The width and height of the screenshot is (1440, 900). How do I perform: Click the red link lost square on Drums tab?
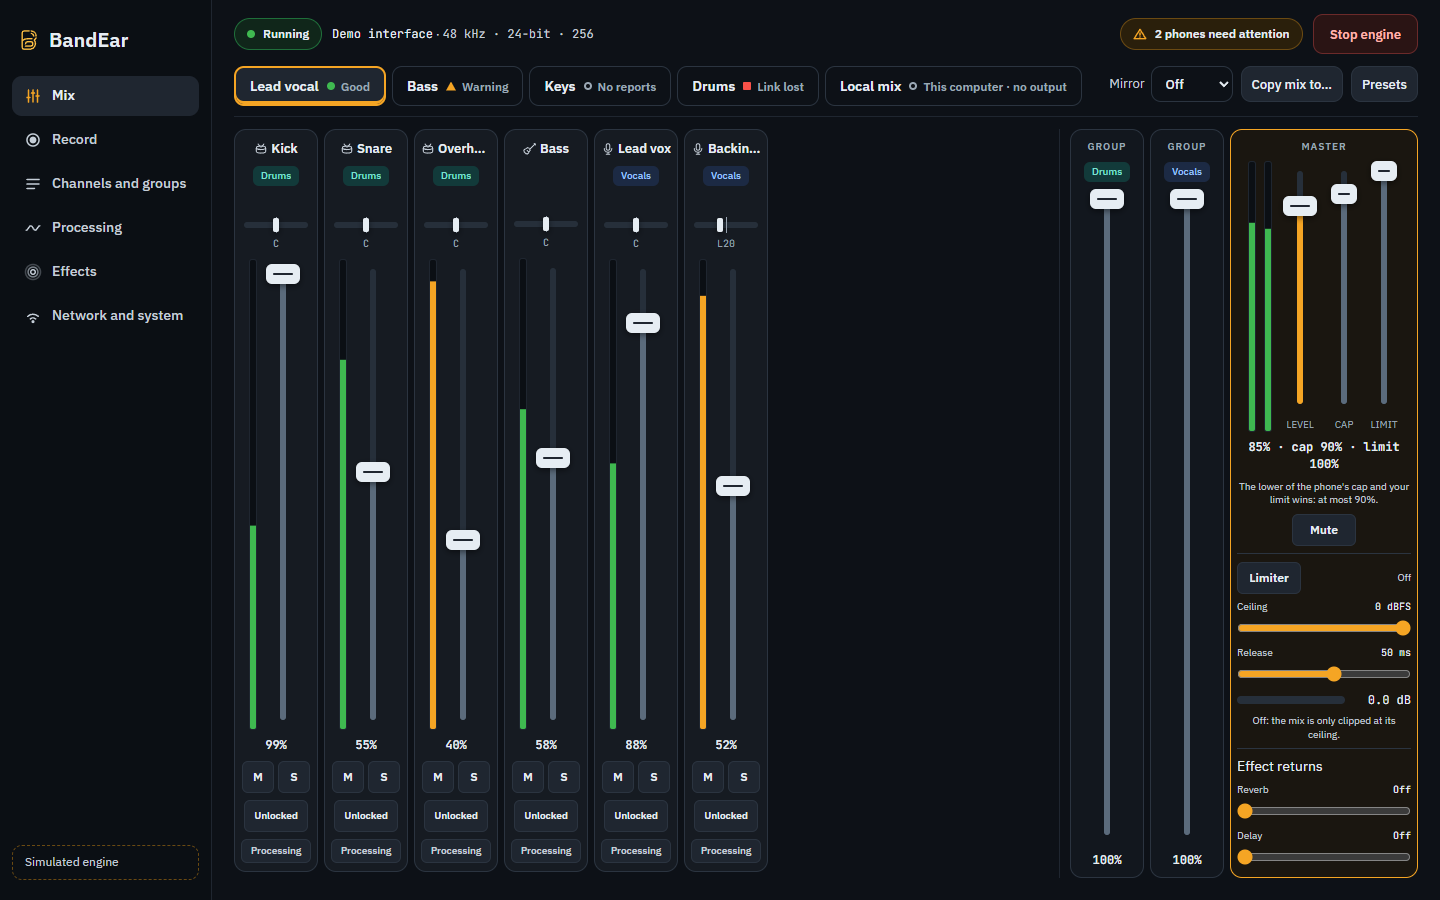click(x=747, y=86)
